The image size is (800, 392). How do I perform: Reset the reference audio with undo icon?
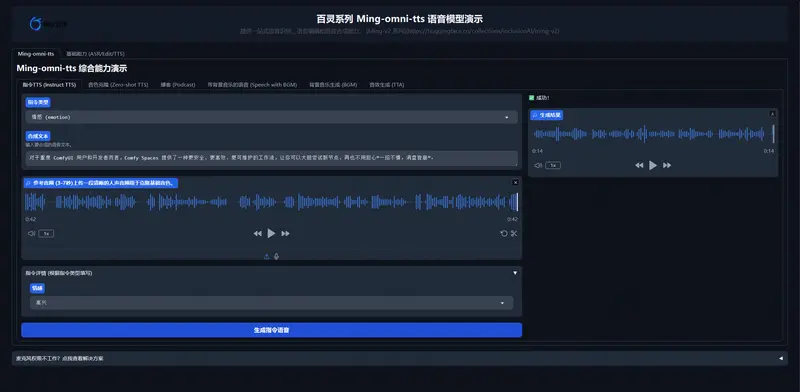point(504,233)
